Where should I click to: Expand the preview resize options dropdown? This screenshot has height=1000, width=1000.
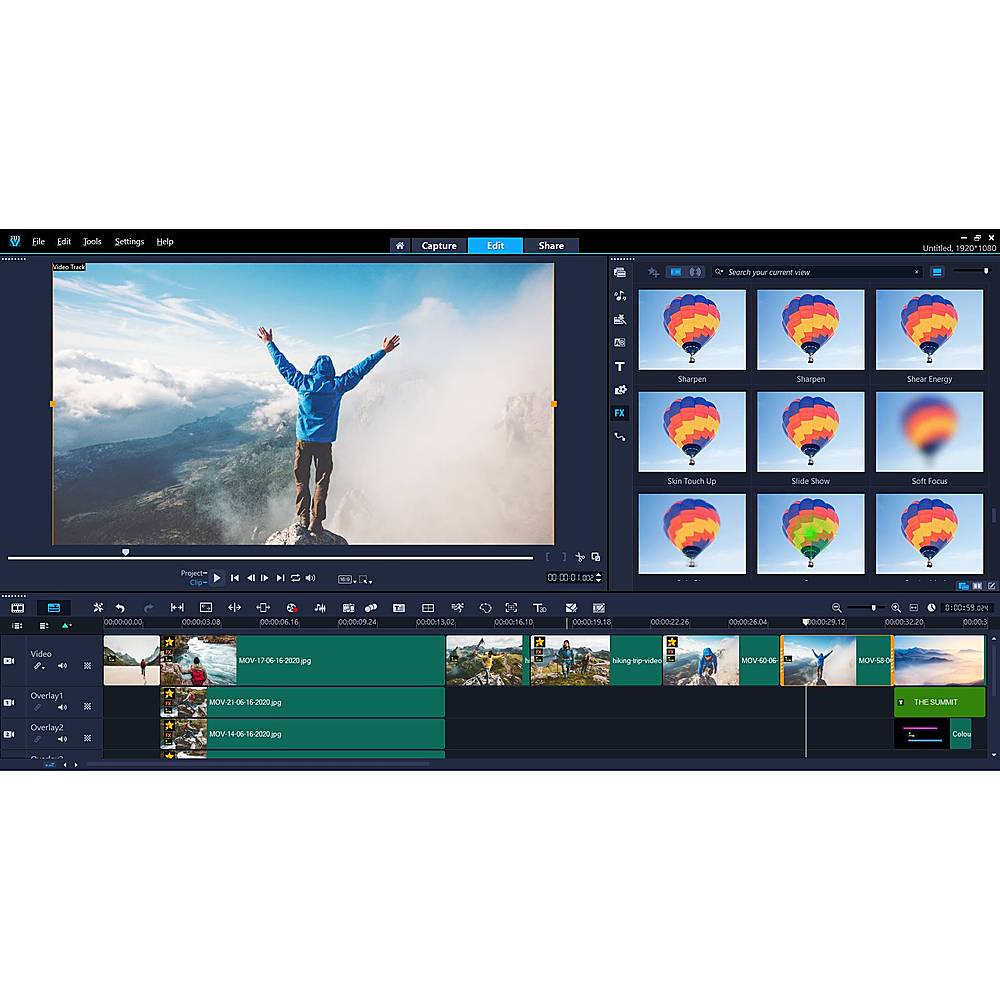click(x=366, y=579)
